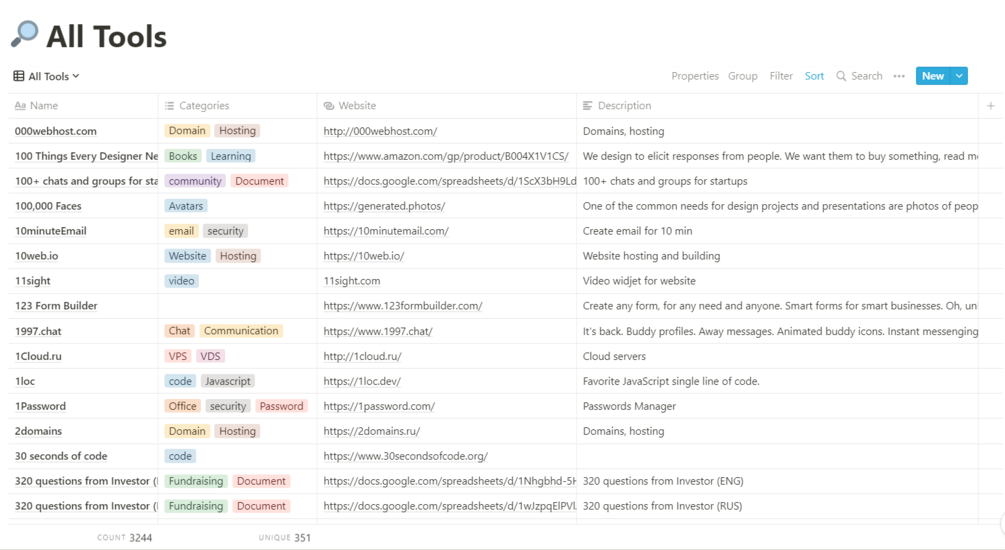Open the UNIQUE calculation under Categories
Image resolution: width=1005 pixels, height=550 pixels.
click(x=284, y=538)
